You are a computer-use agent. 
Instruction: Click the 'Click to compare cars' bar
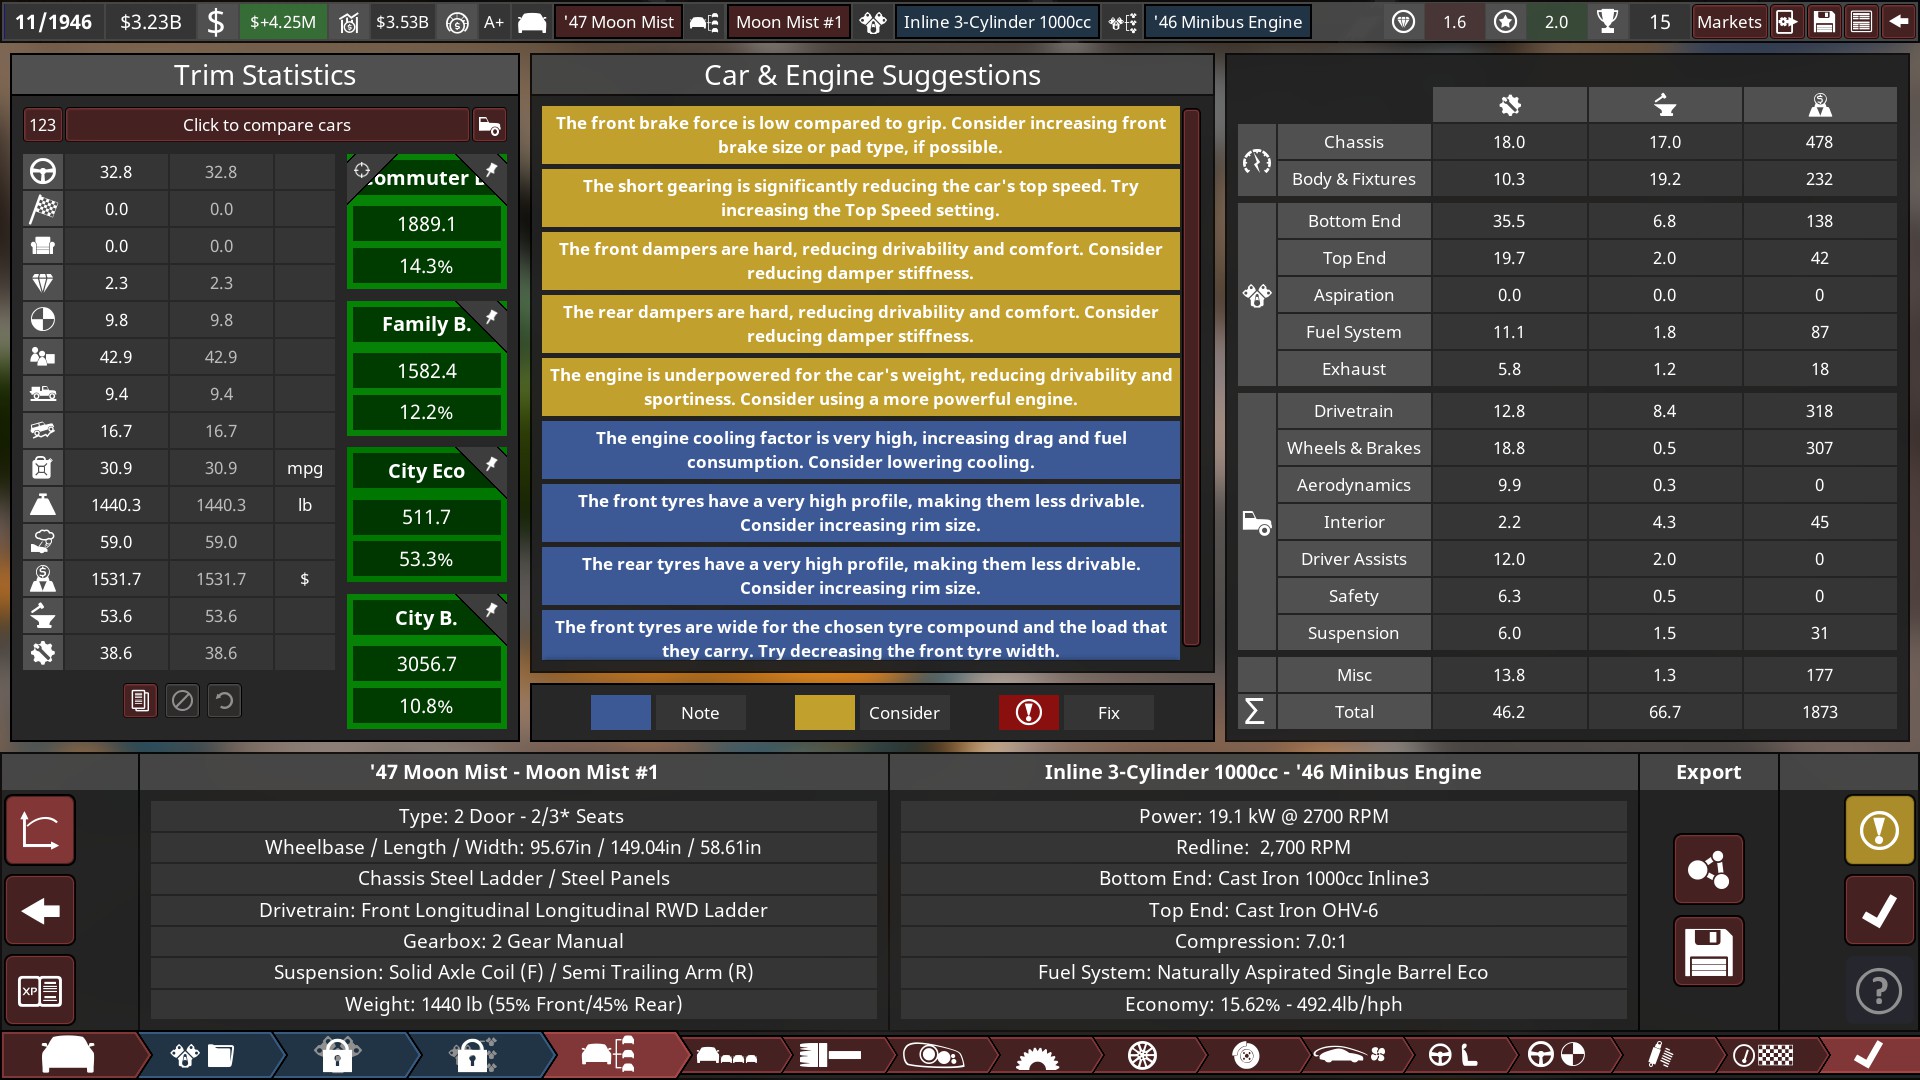tap(266, 125)
